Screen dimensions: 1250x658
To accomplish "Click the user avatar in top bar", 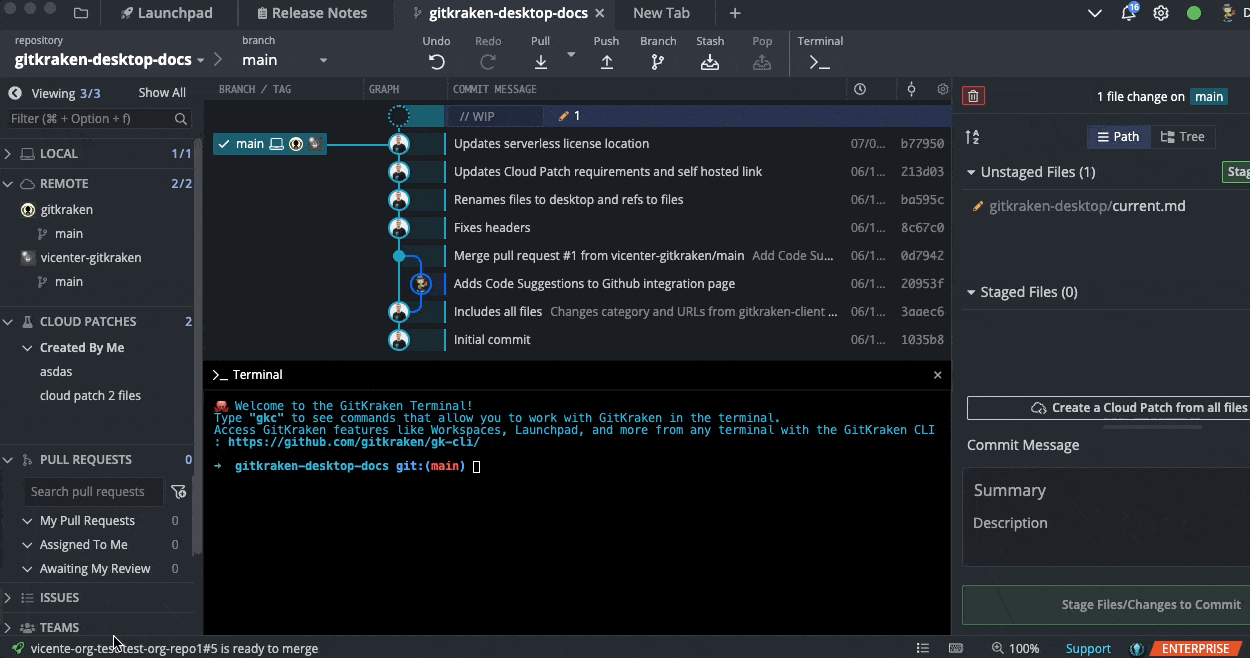I will [x=1229, y=13].
